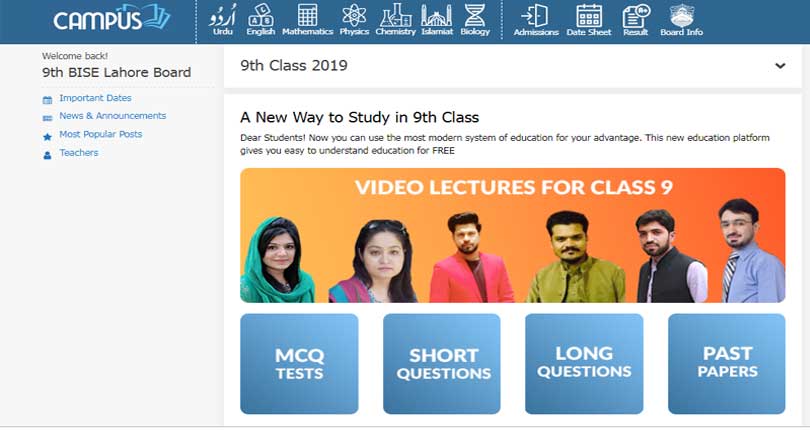
Task: Go to Important Dates link
Action: [95, 98]
